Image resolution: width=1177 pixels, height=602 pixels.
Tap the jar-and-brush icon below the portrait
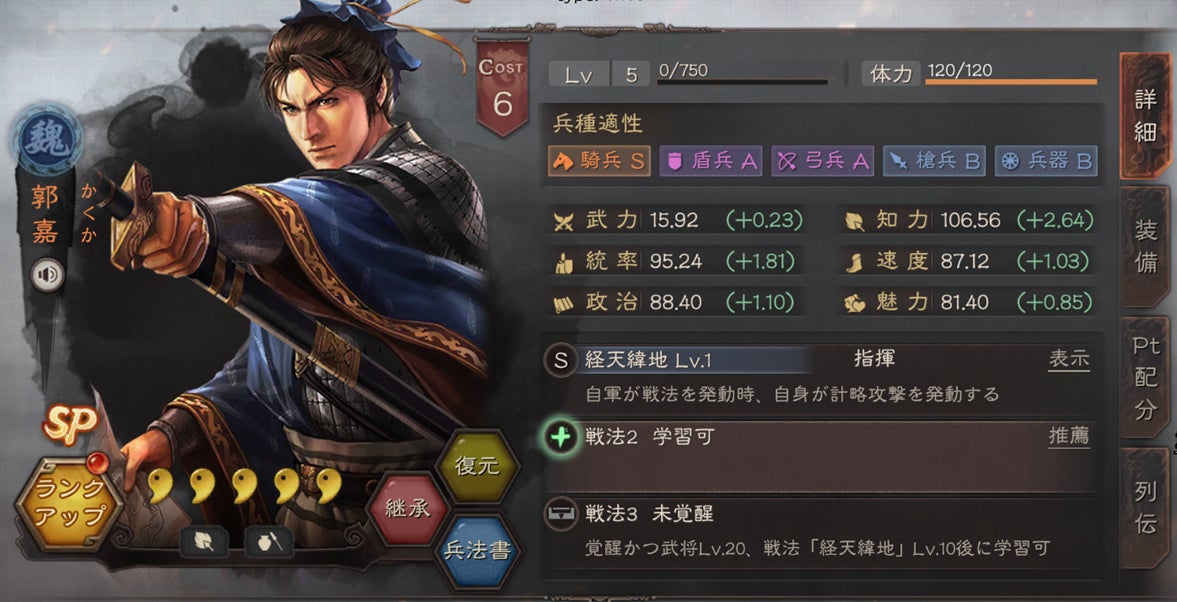tap(269, 542)
